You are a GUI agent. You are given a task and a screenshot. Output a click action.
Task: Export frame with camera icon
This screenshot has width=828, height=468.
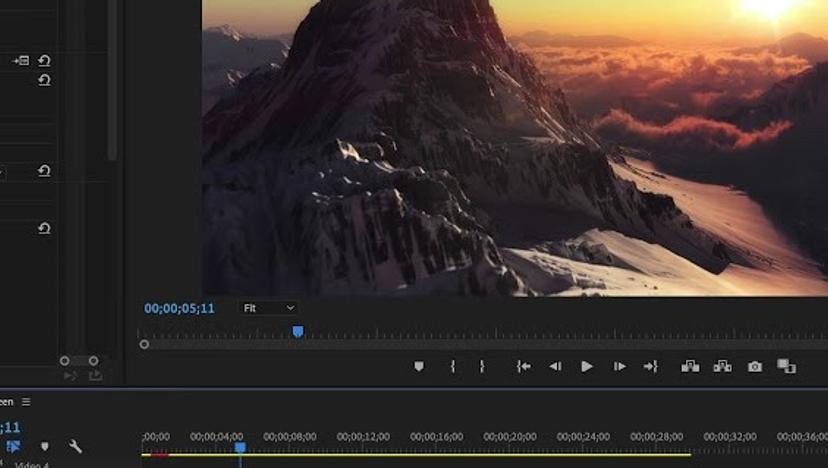point(755,367)
